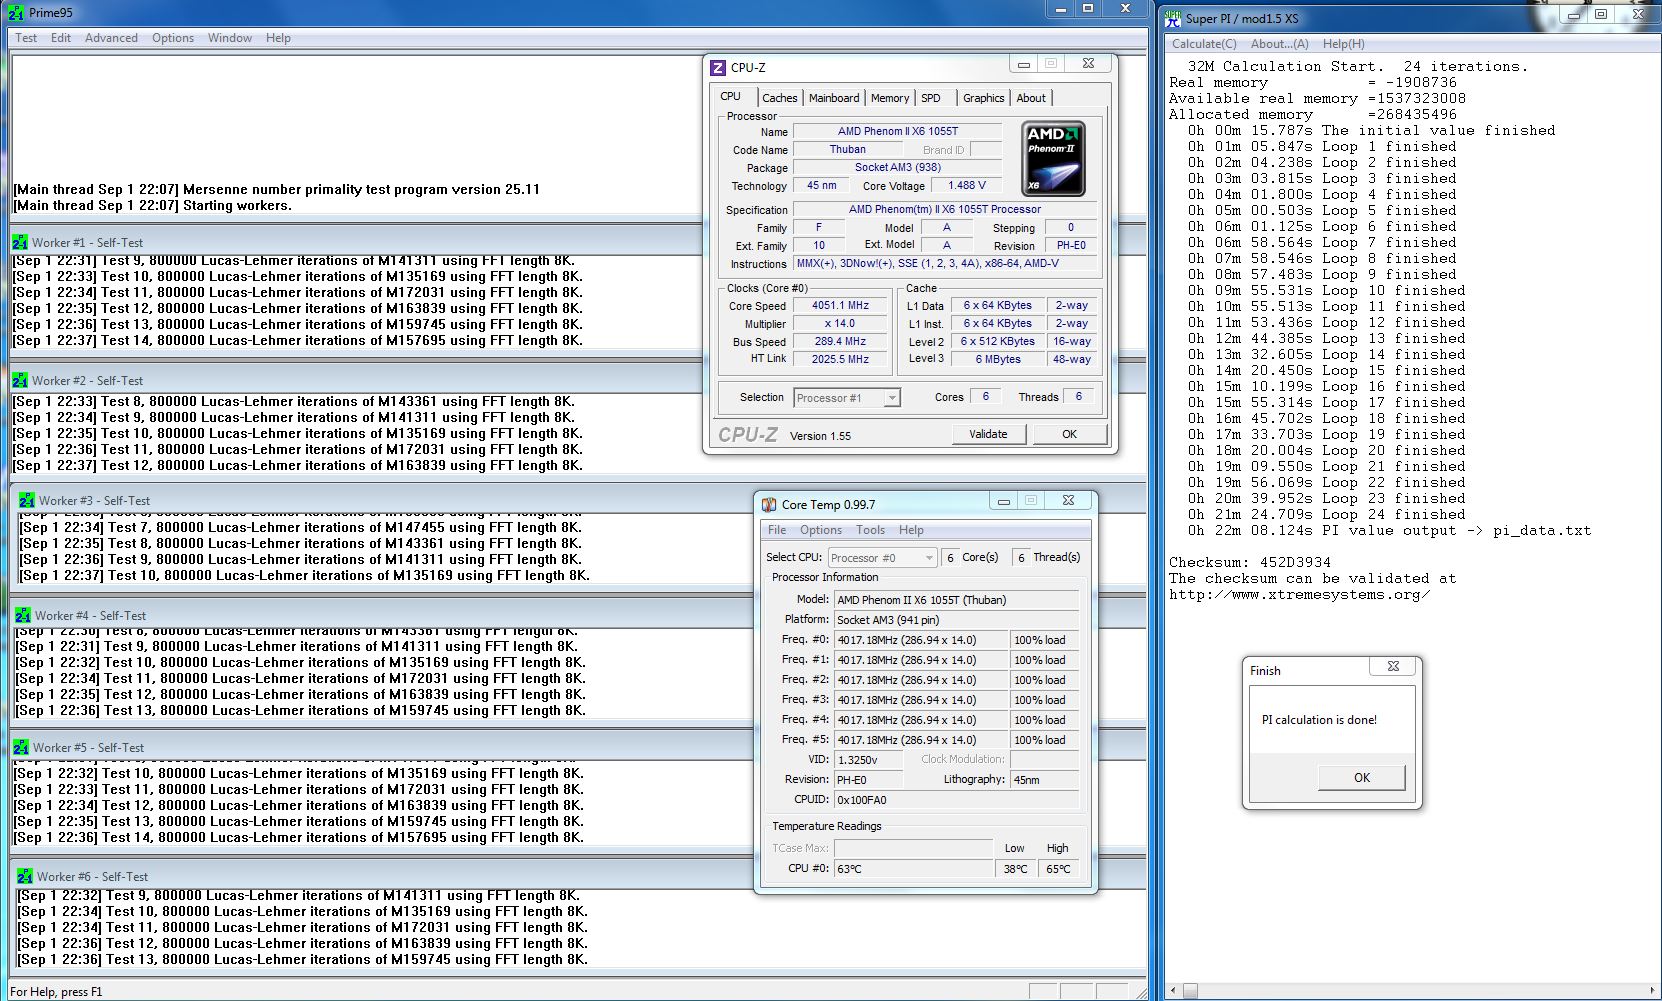Viewport: 1662px width, 1001px height.
Task: Click the http://www.xtremesystems.org/ text in Super PI
Action: click(1299, 594)
